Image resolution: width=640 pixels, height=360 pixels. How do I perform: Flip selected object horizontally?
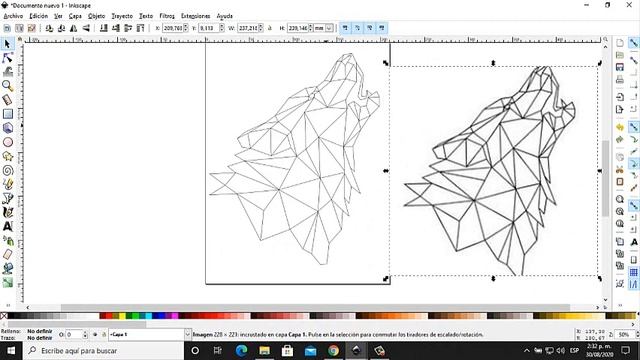coord(73,28)
